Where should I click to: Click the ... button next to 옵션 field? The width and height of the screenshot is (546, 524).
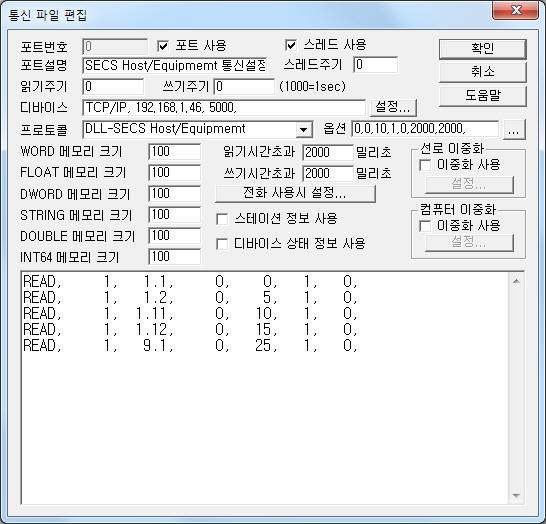pos(514,130)
